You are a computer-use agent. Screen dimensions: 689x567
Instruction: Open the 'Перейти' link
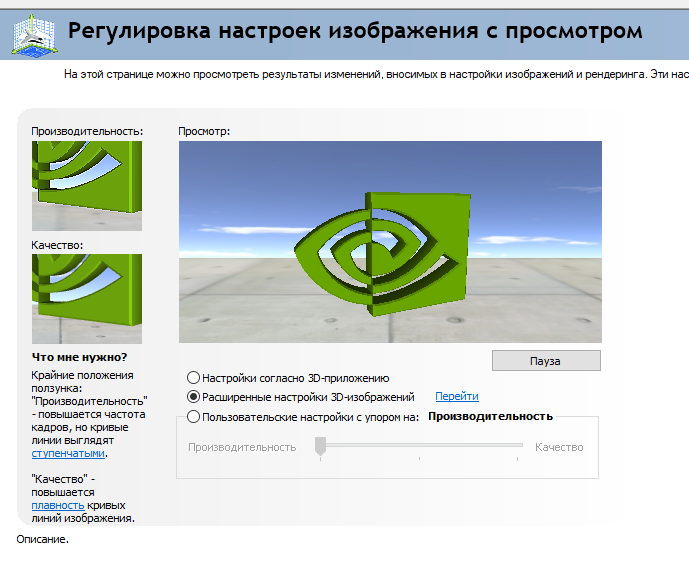[457, 396]
